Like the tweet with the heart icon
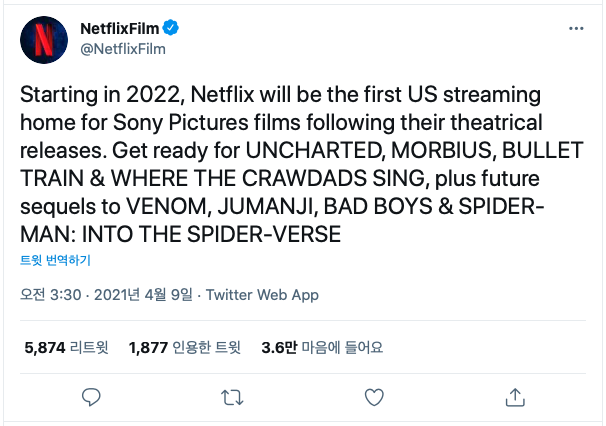Image resolution: width=606 pixels, height=426 pixels. (x=374, y=397)
